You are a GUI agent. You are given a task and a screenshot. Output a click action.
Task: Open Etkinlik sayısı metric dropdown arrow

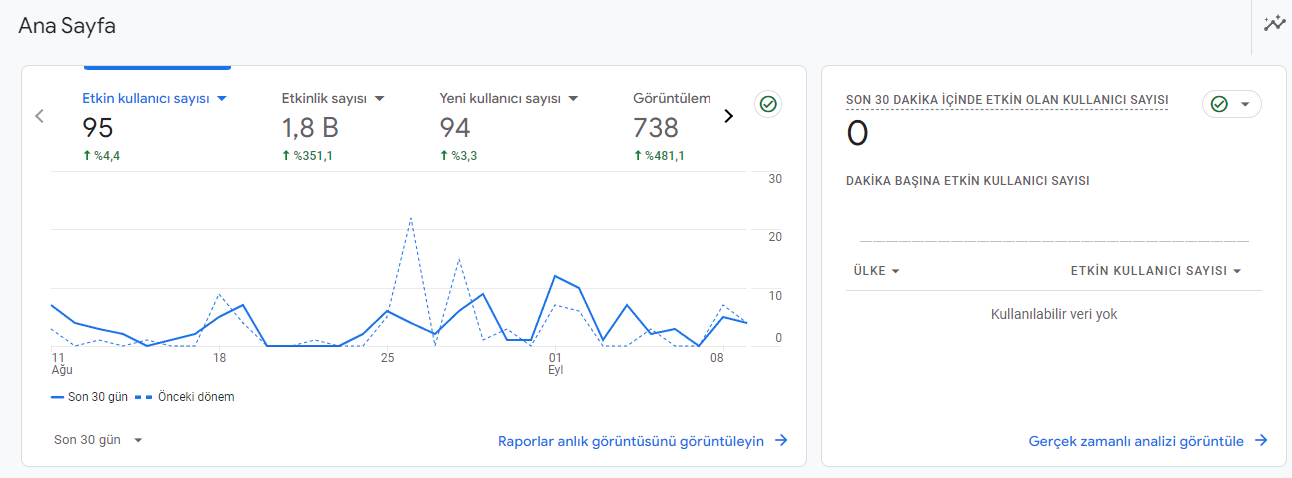pos(379,99)
